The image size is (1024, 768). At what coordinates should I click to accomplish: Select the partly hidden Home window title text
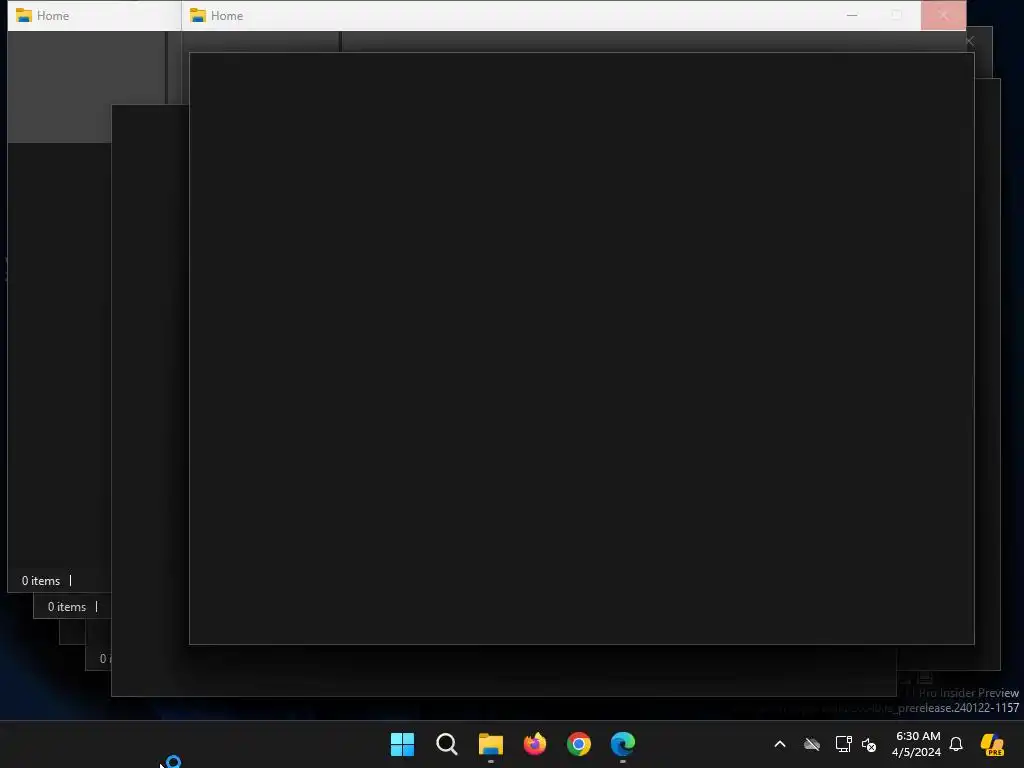click(53, 16)
